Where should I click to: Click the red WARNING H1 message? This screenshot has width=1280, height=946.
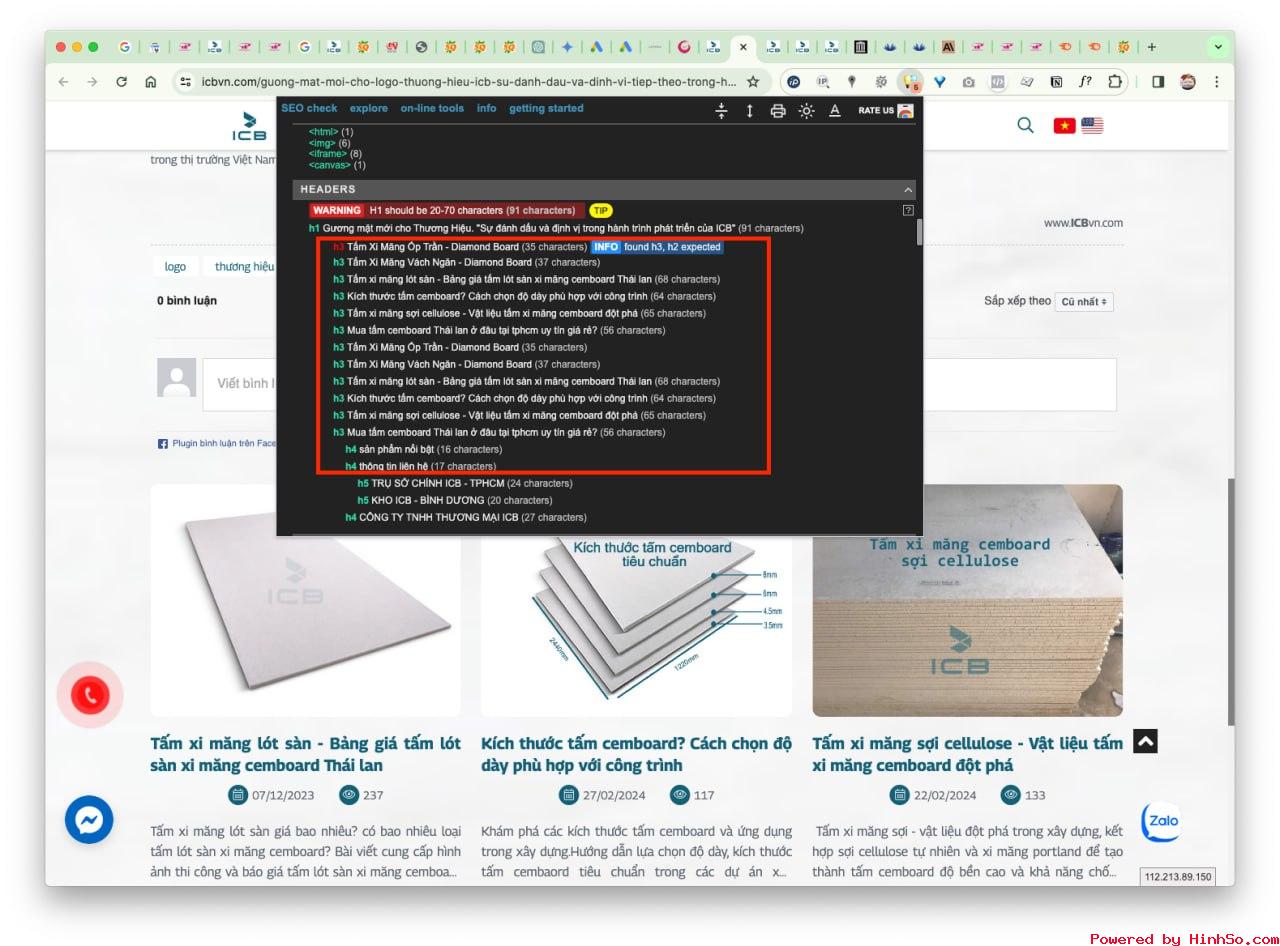coord(446,210)
